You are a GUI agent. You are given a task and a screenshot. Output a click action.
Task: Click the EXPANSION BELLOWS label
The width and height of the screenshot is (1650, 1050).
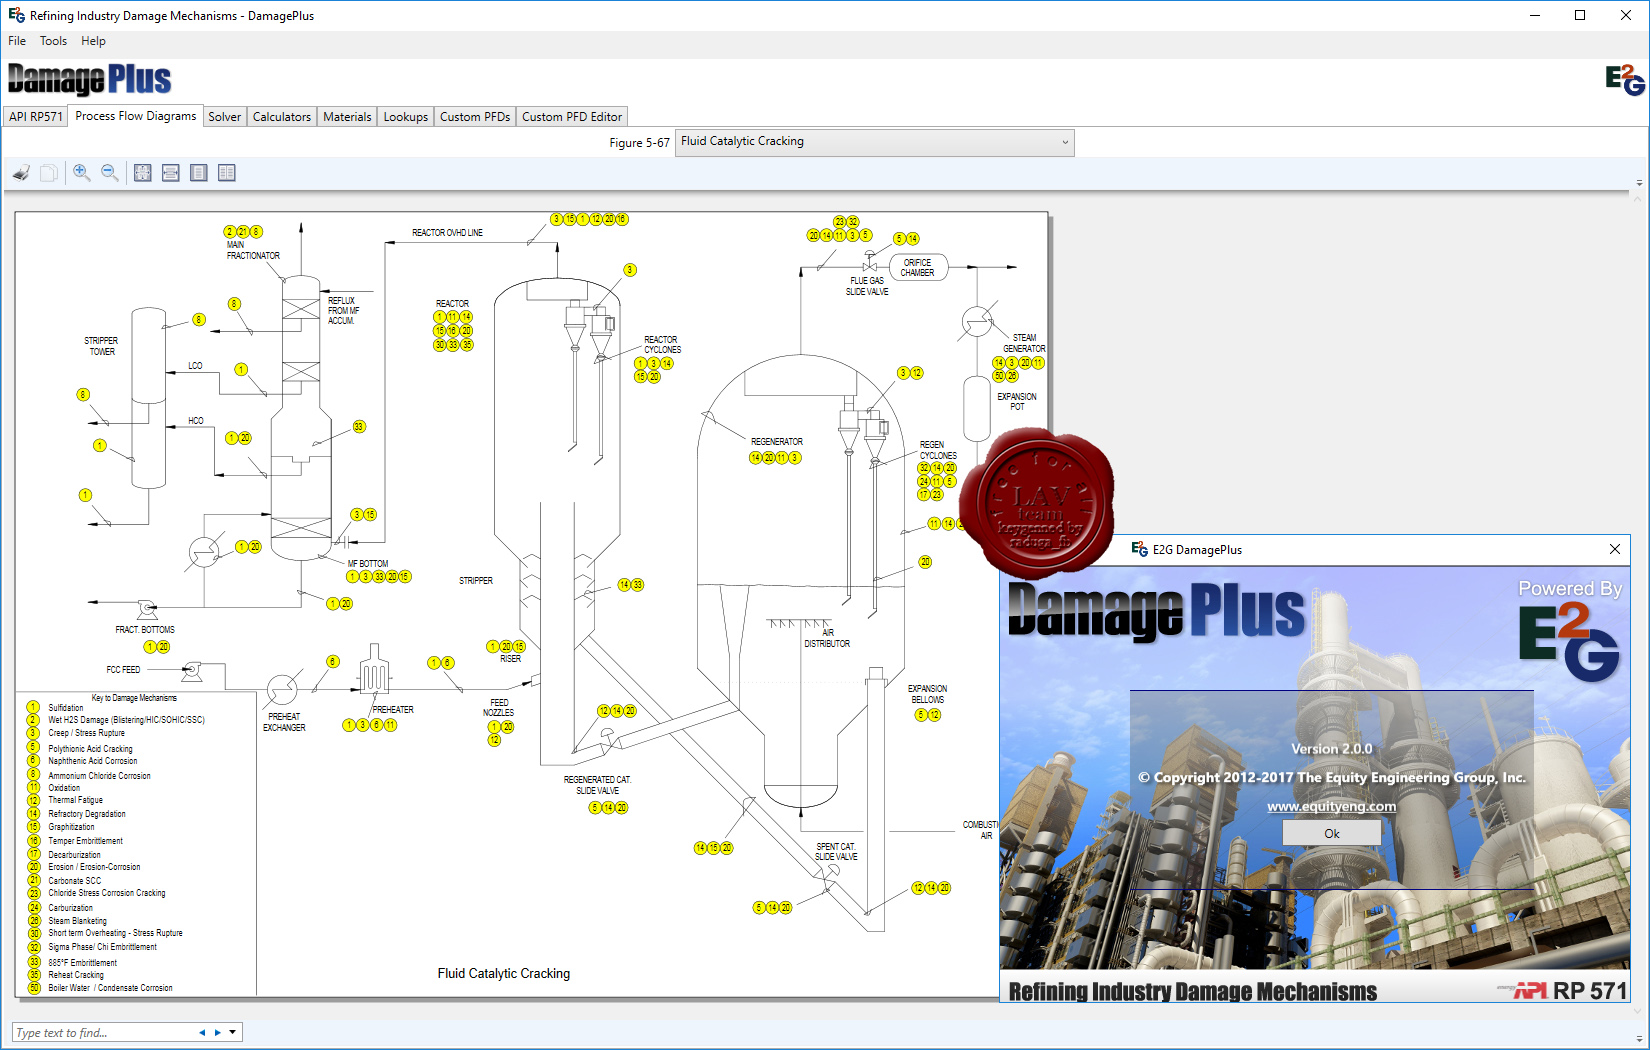pos(927,694)
